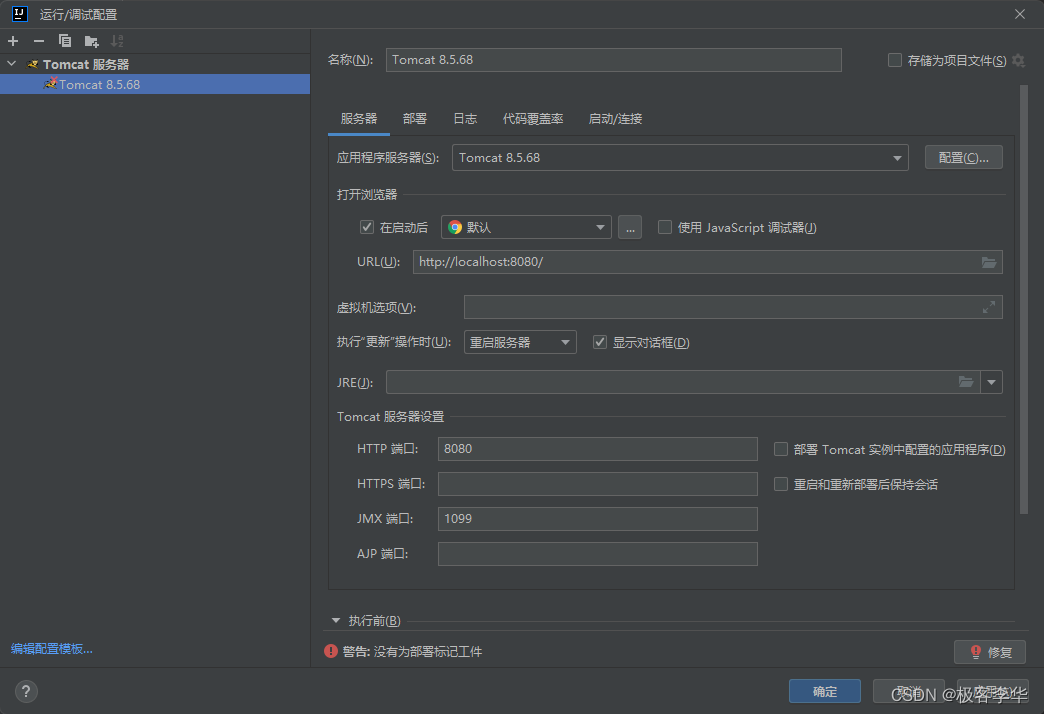Switch to the Server tab
The image size is (1044, 714).
[359, 119]
